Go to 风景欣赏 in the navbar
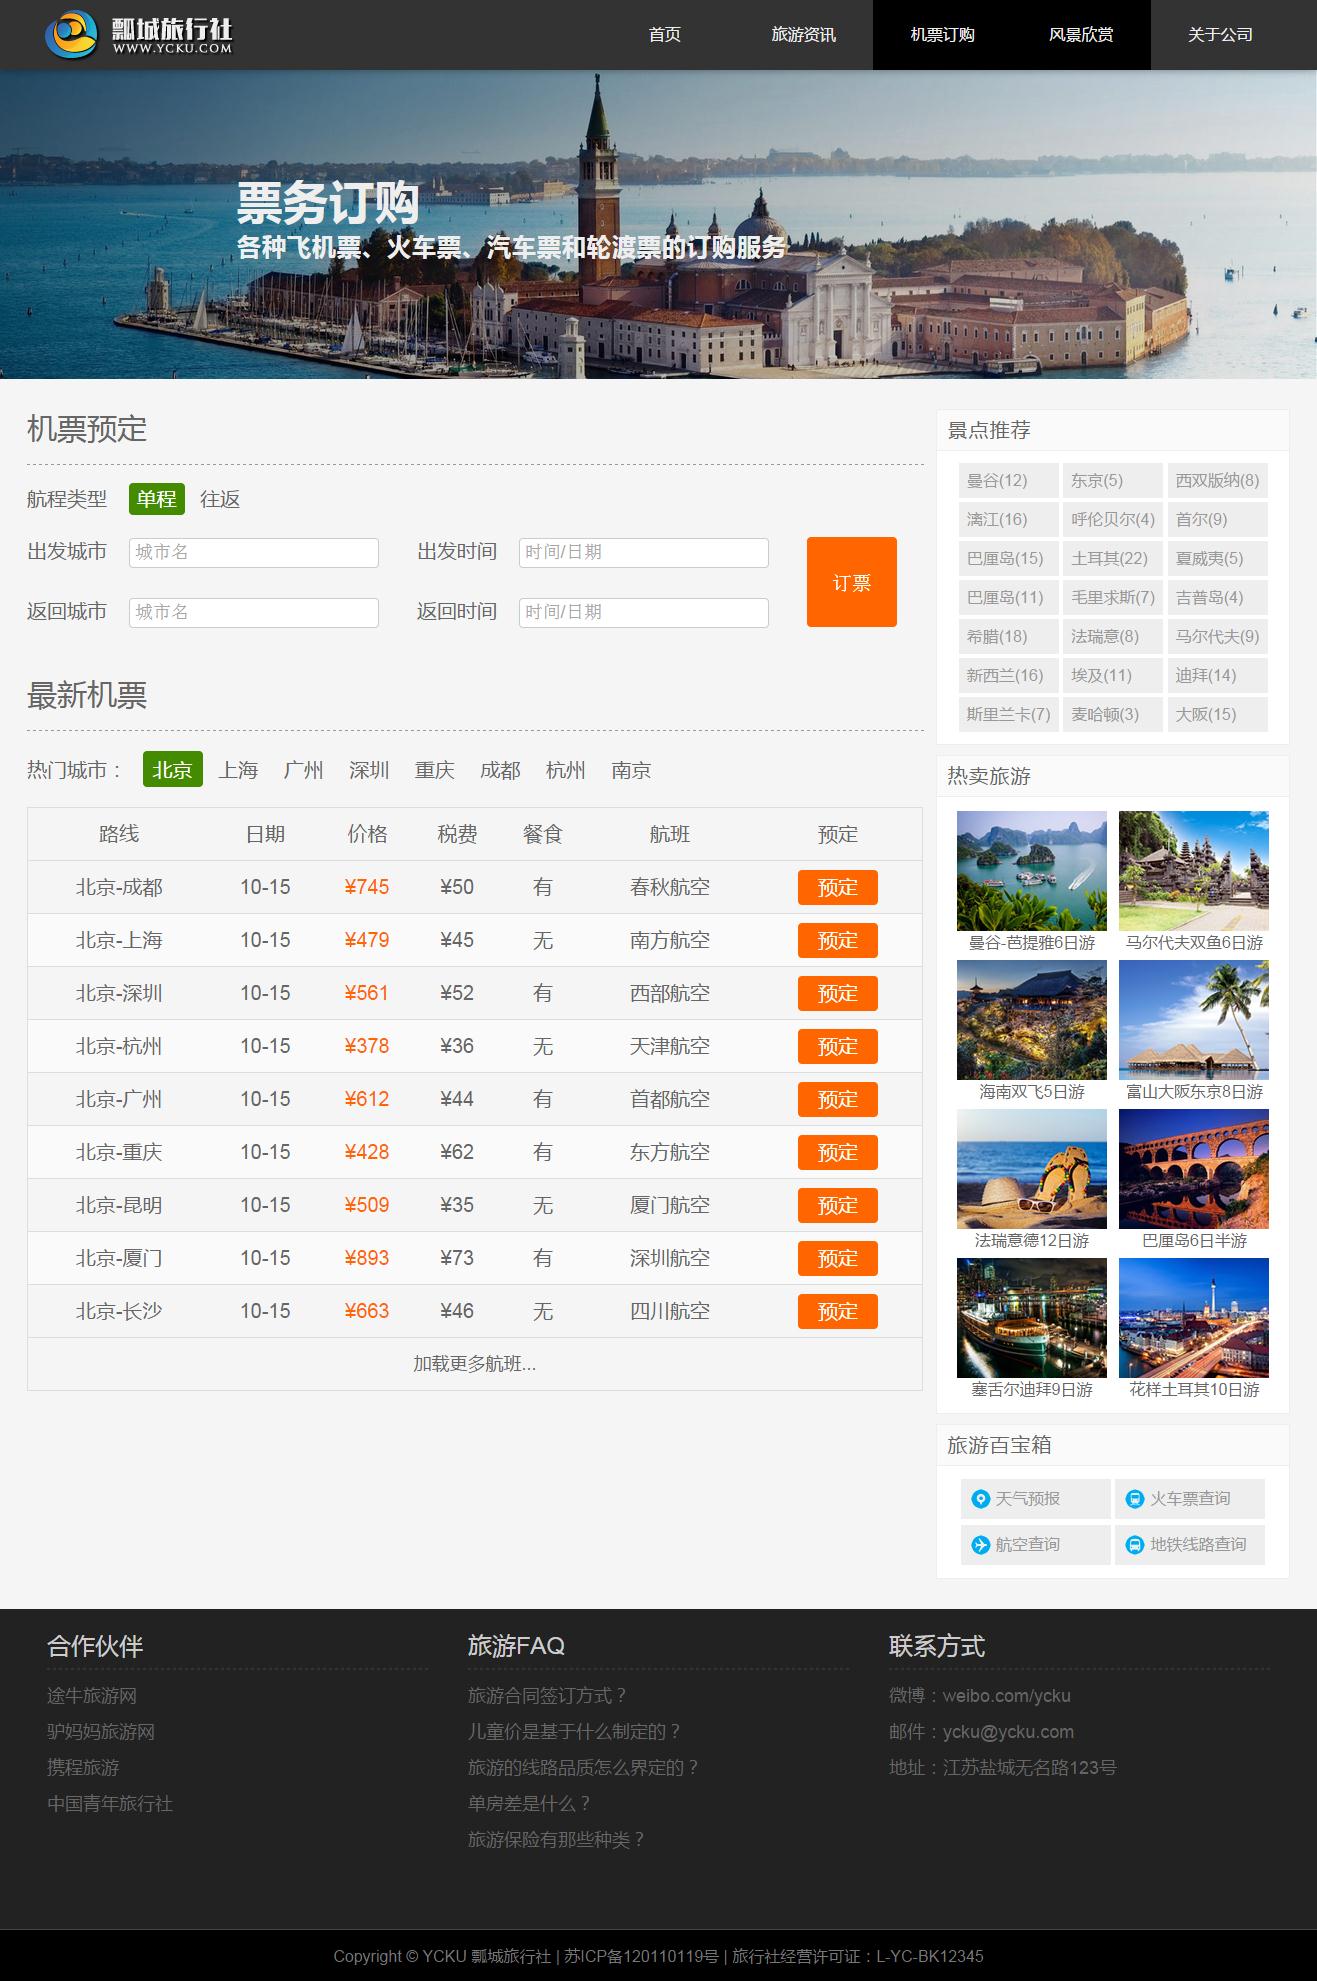The image size is (1317, 1981). [1080, 35]
